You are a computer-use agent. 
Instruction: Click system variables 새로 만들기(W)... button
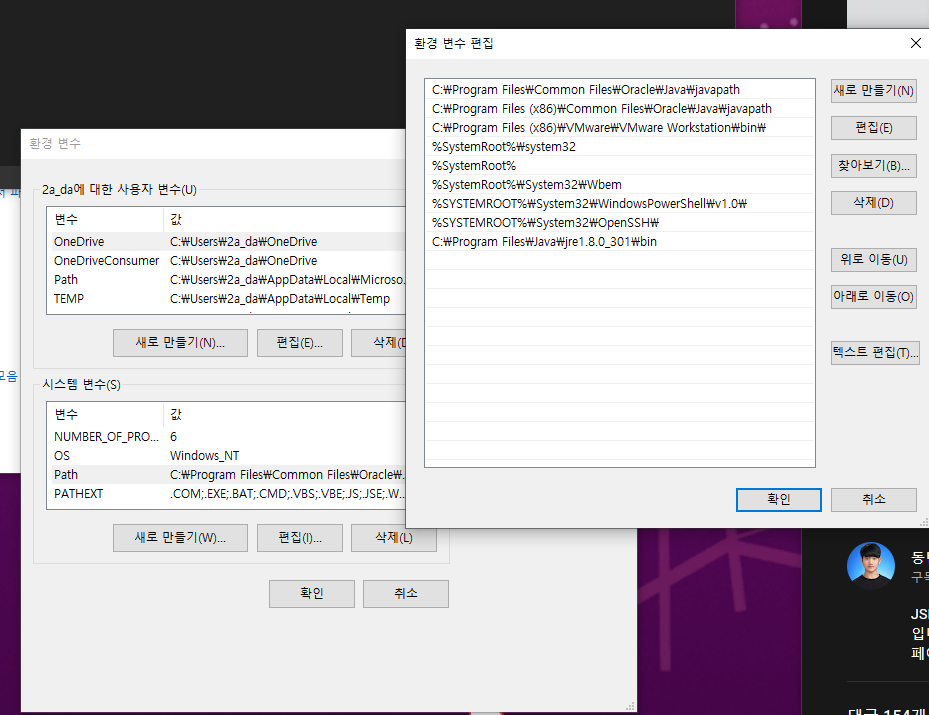180,538
